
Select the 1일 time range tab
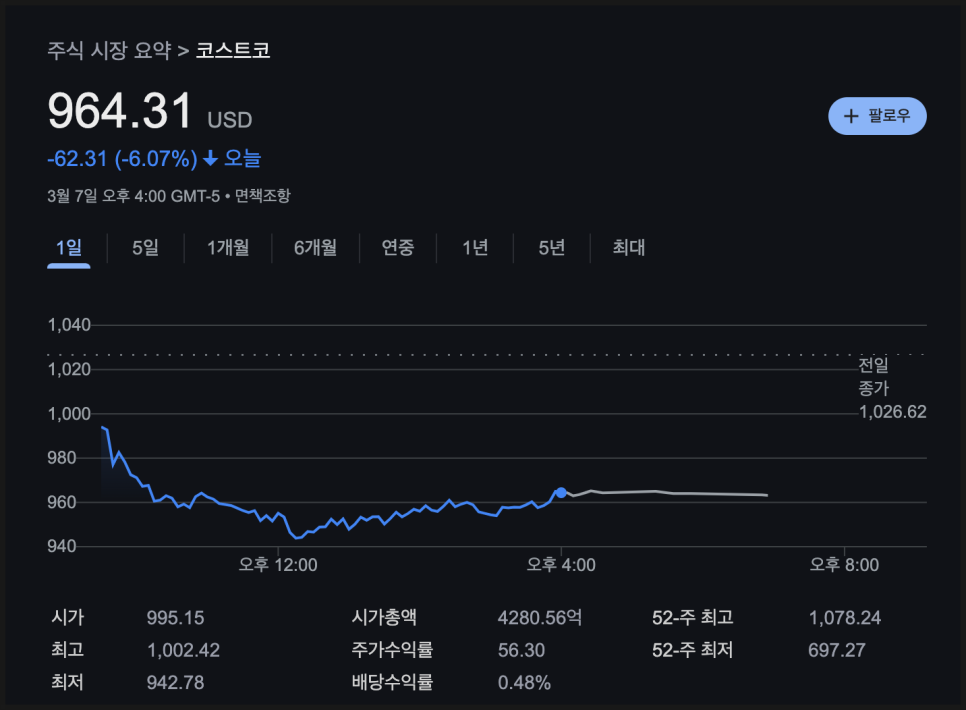68,248
